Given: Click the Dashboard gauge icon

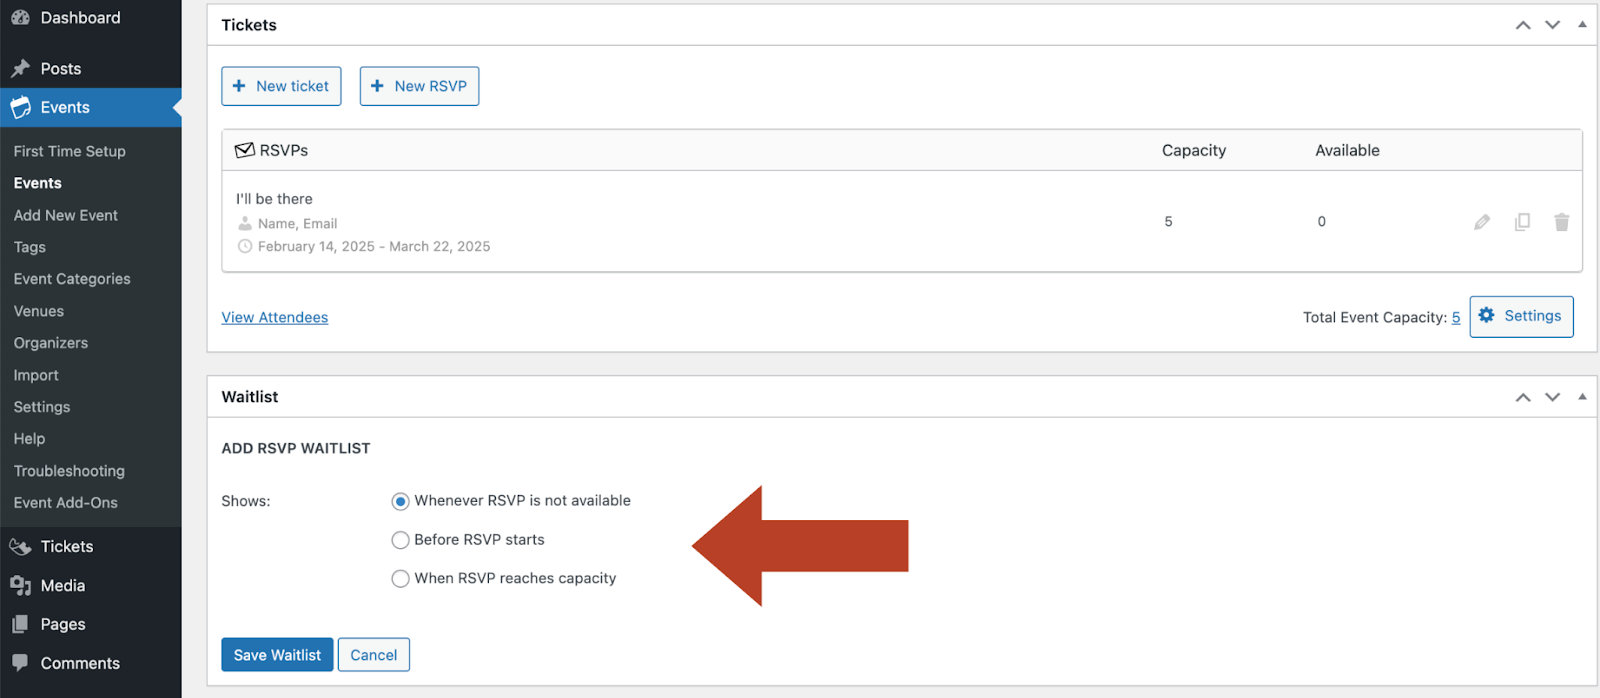Looking at the screenshot, I should pos(20,18).
